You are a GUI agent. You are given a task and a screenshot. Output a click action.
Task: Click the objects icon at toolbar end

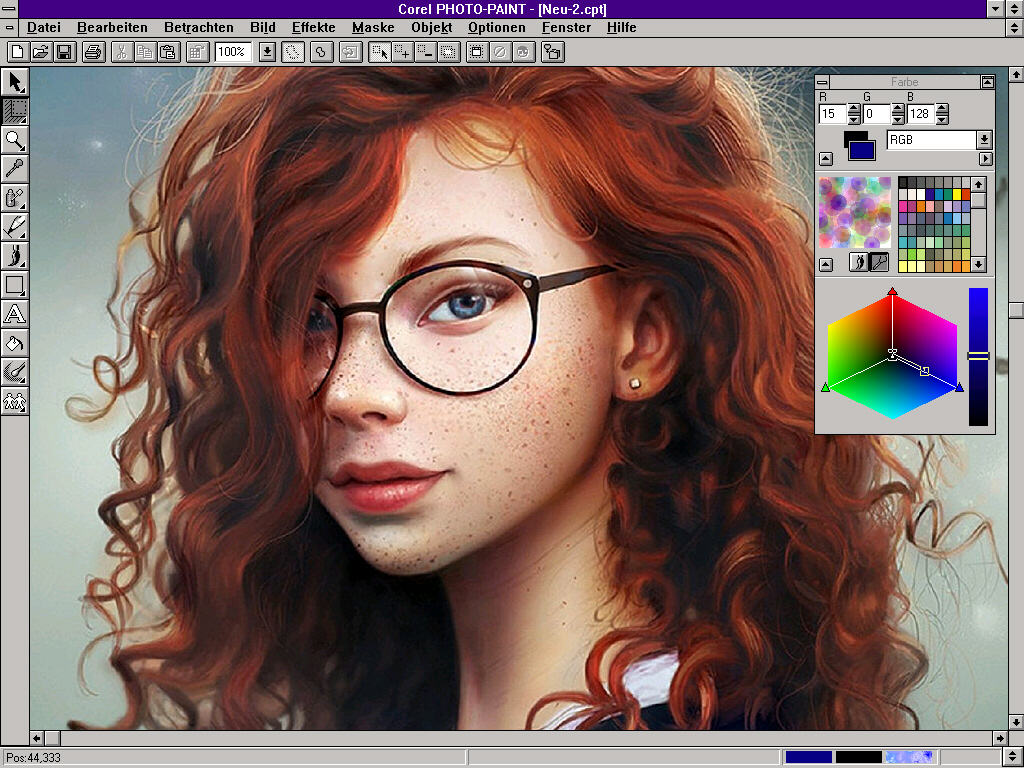552,52
